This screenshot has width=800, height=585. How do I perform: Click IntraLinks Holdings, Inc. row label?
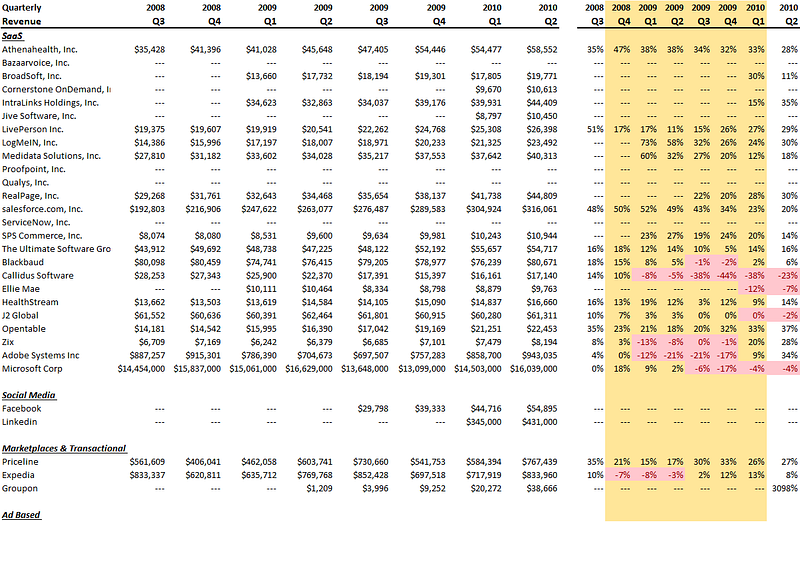(x=50, y=103)
